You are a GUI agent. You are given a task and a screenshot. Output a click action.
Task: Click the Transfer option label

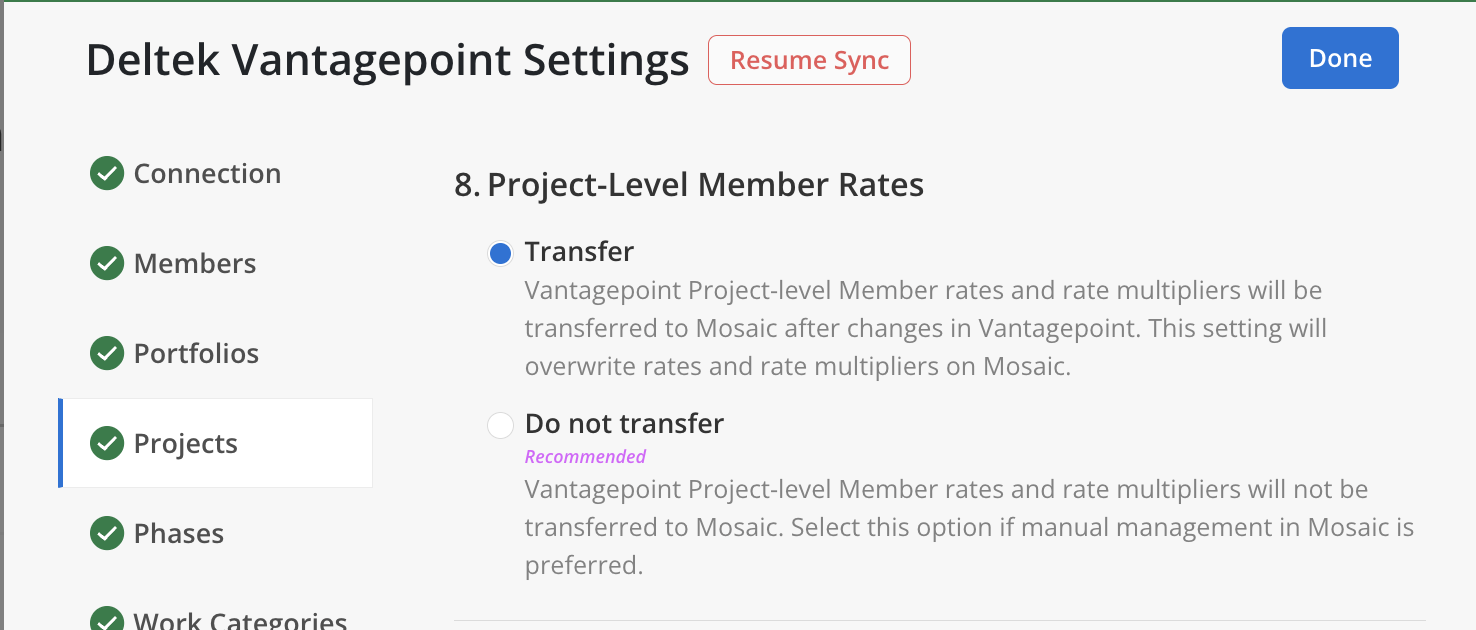[579, 252]
